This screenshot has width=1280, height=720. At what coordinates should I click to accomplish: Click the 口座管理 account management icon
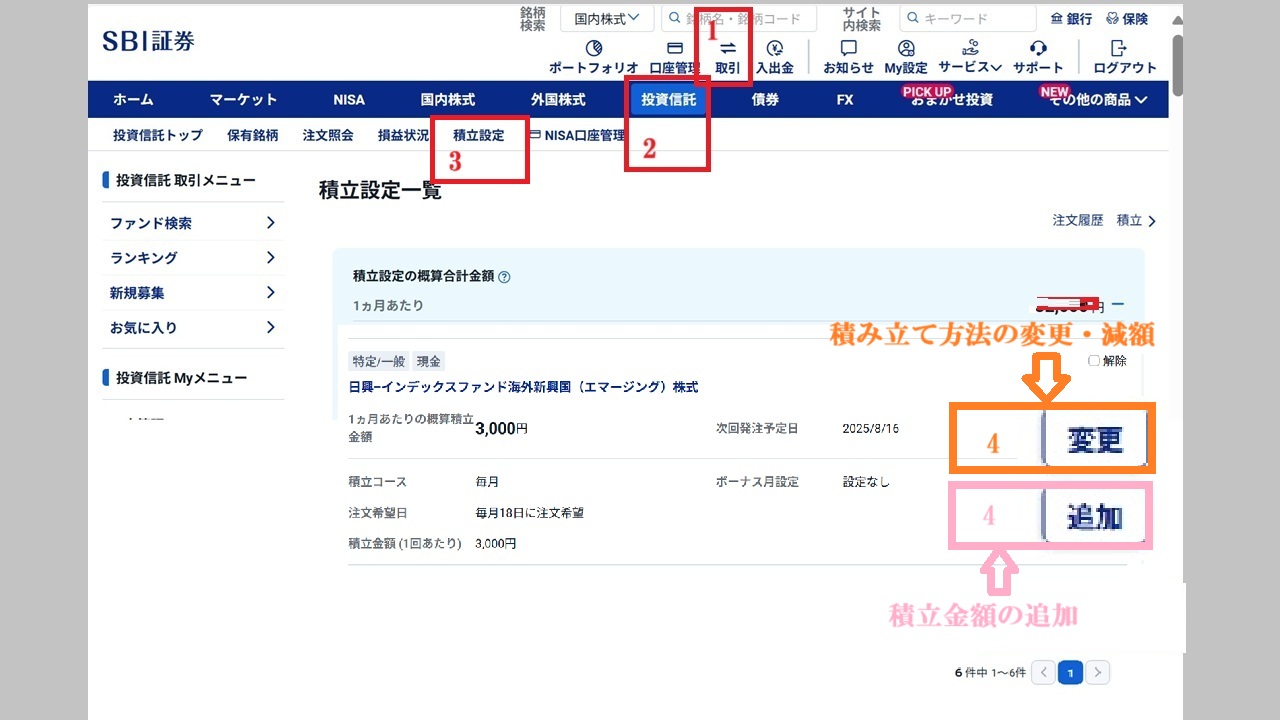[674, 50]
